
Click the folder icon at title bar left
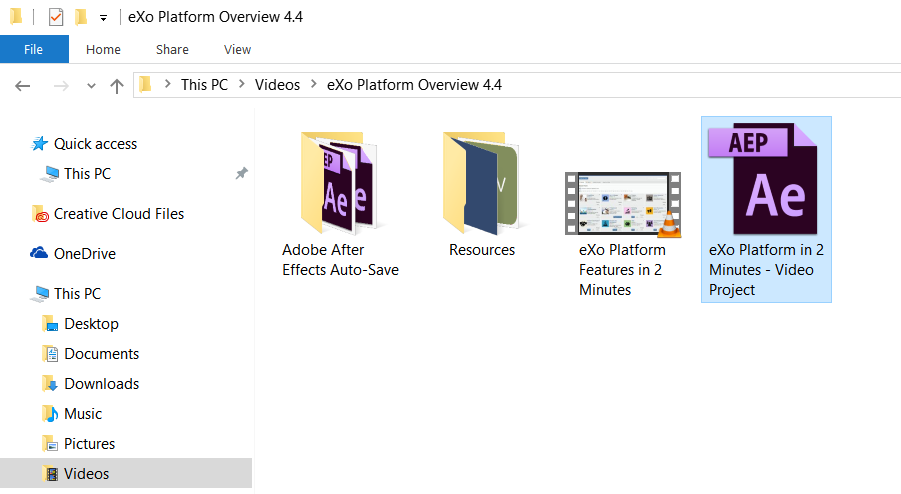(x=16, y=16)
